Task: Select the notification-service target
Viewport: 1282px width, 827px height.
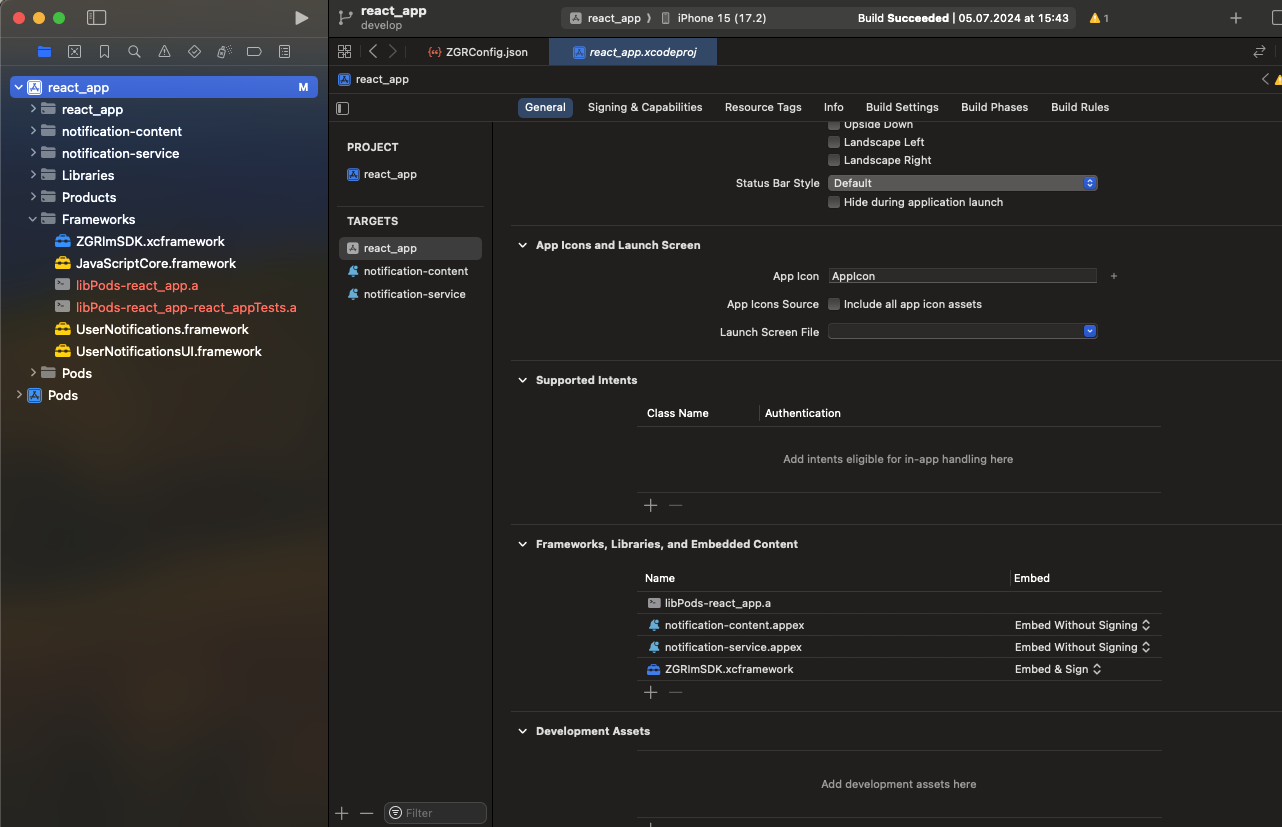Action: (x=408, y=294)
